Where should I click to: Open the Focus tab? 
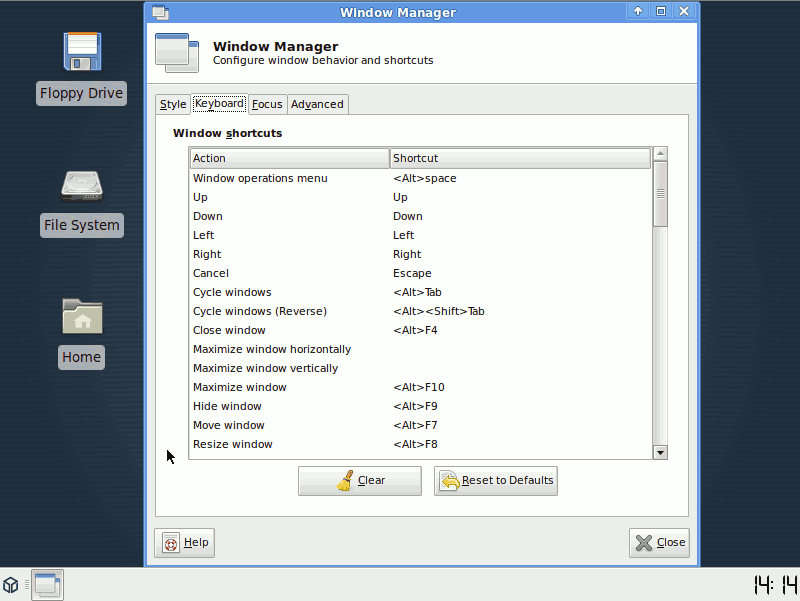coord(267,104)
